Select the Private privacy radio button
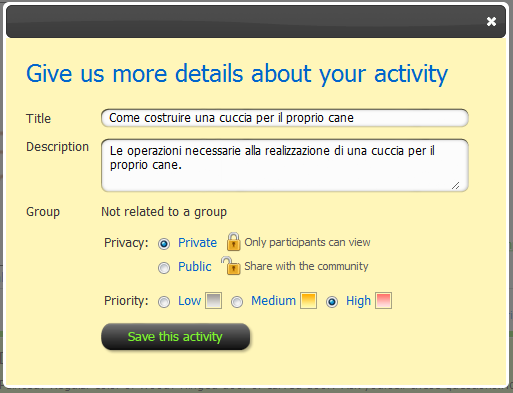Image resolution: width=513 pixels, height=393 pixels. [164, 244]
